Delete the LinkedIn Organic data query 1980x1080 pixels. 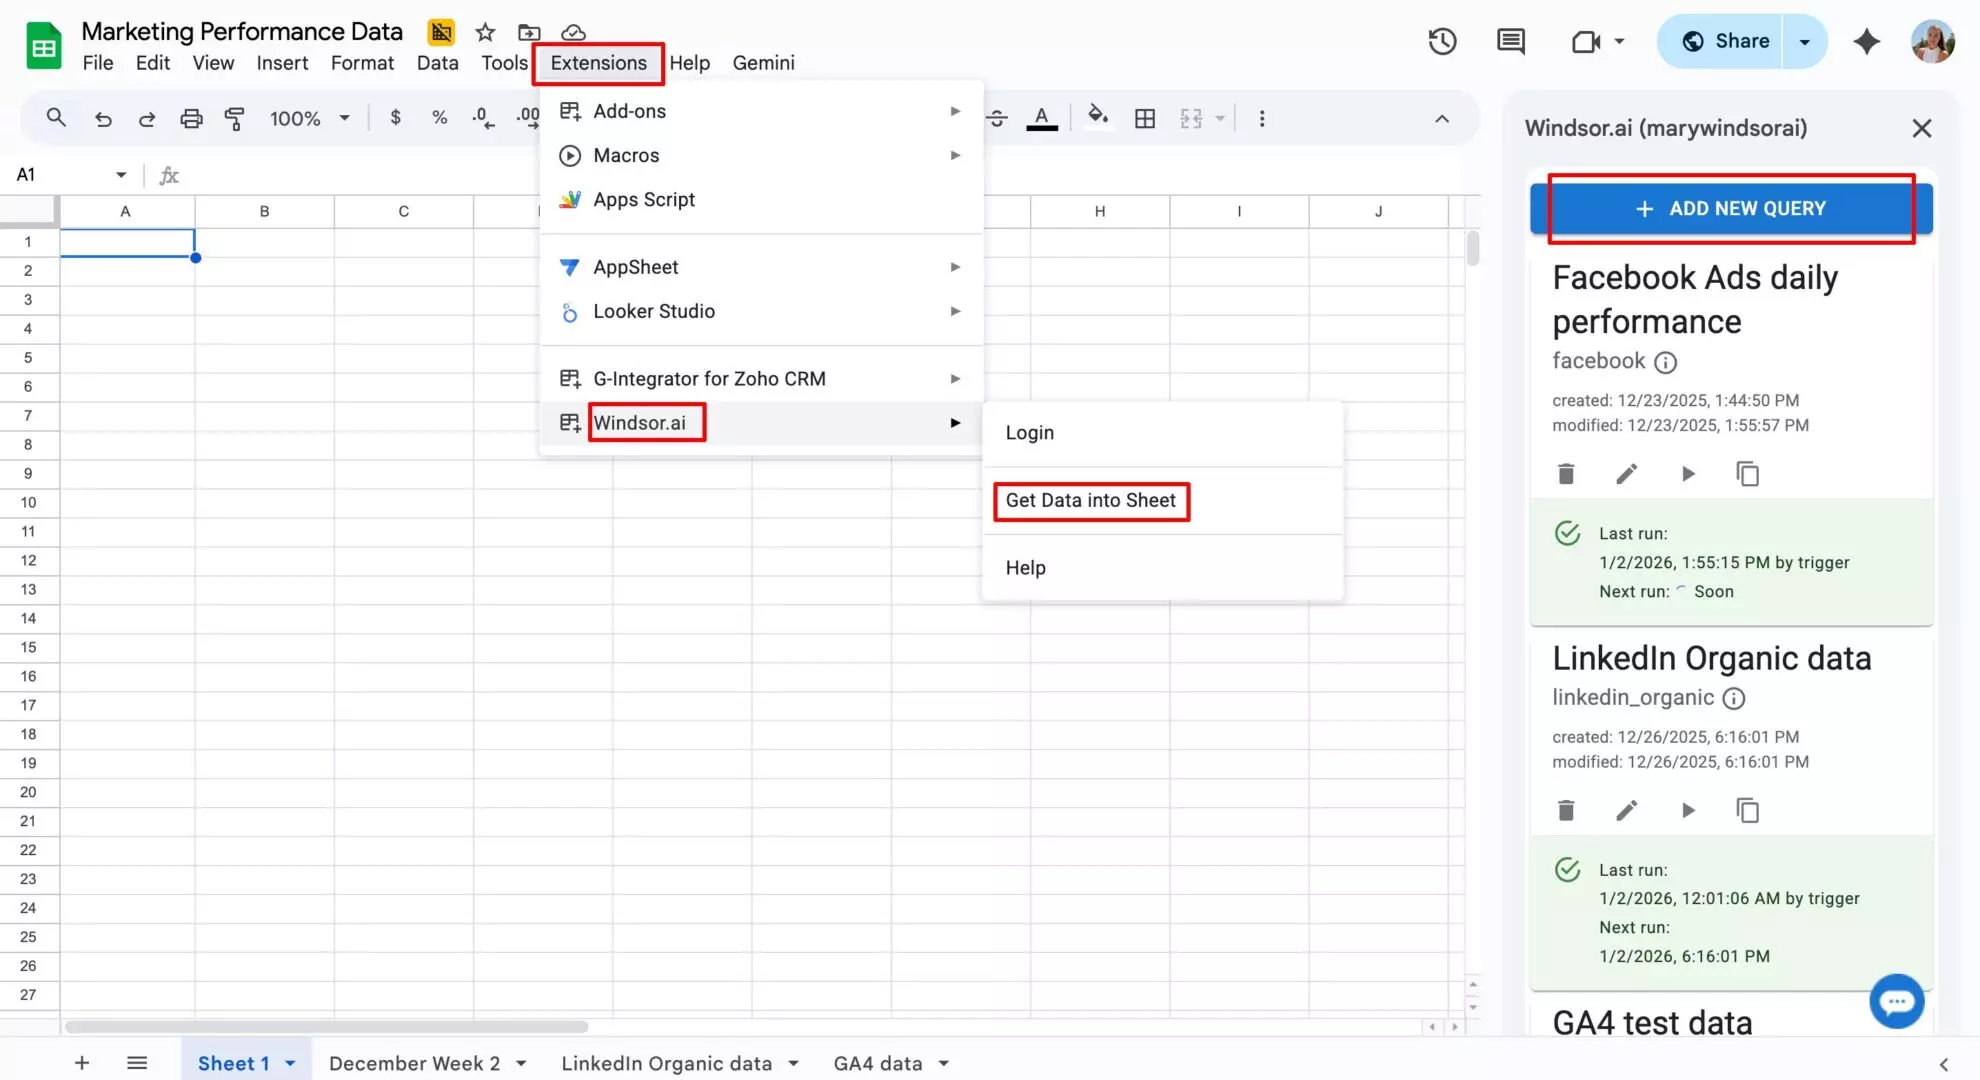(x=1566, y=810)
